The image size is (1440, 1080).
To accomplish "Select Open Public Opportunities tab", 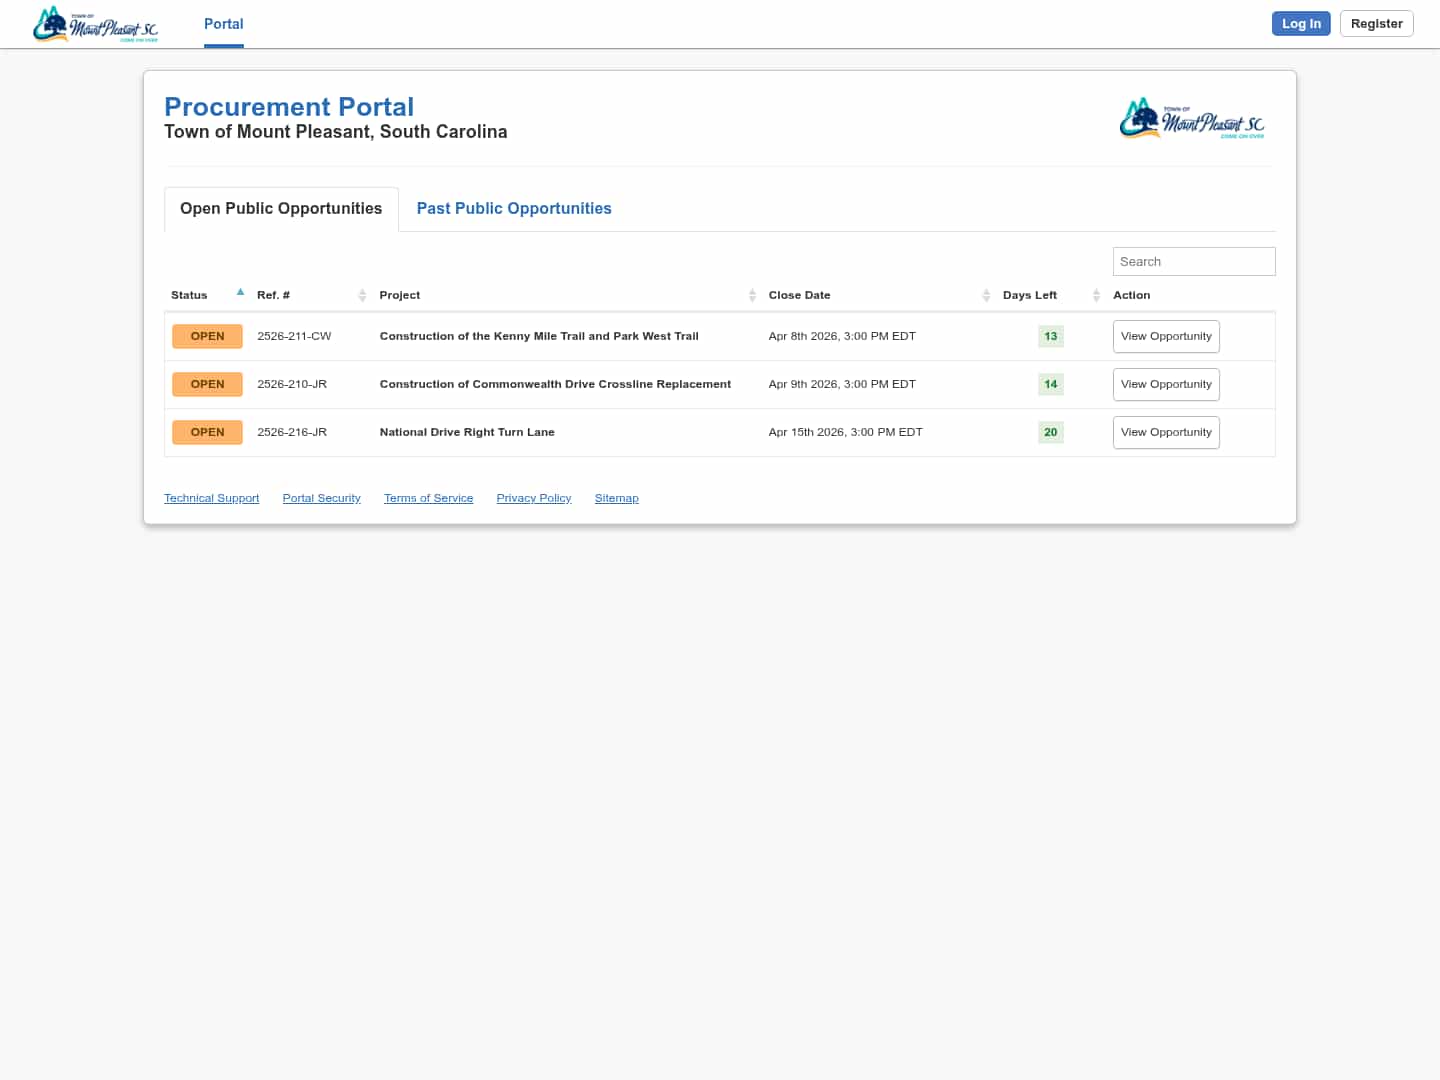I will [x=281, y=209].
